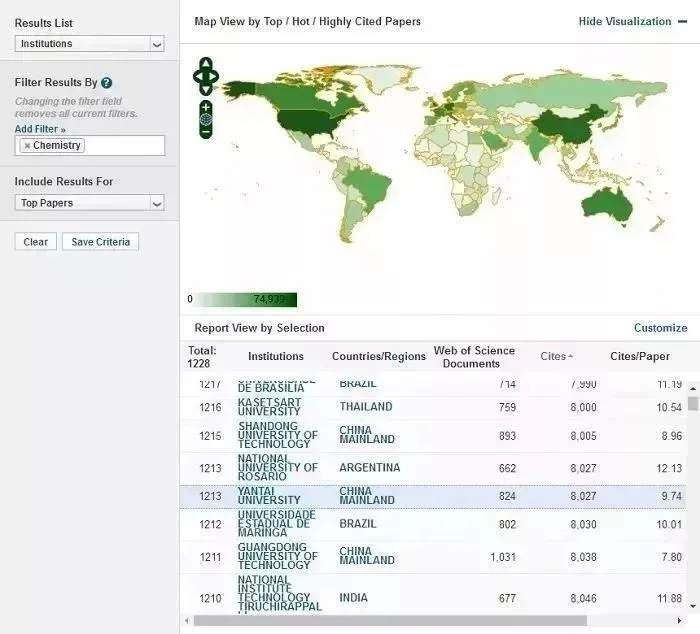The image size is (700, 634).
Task: Open the Add Filter link
Action: [40, 129]
